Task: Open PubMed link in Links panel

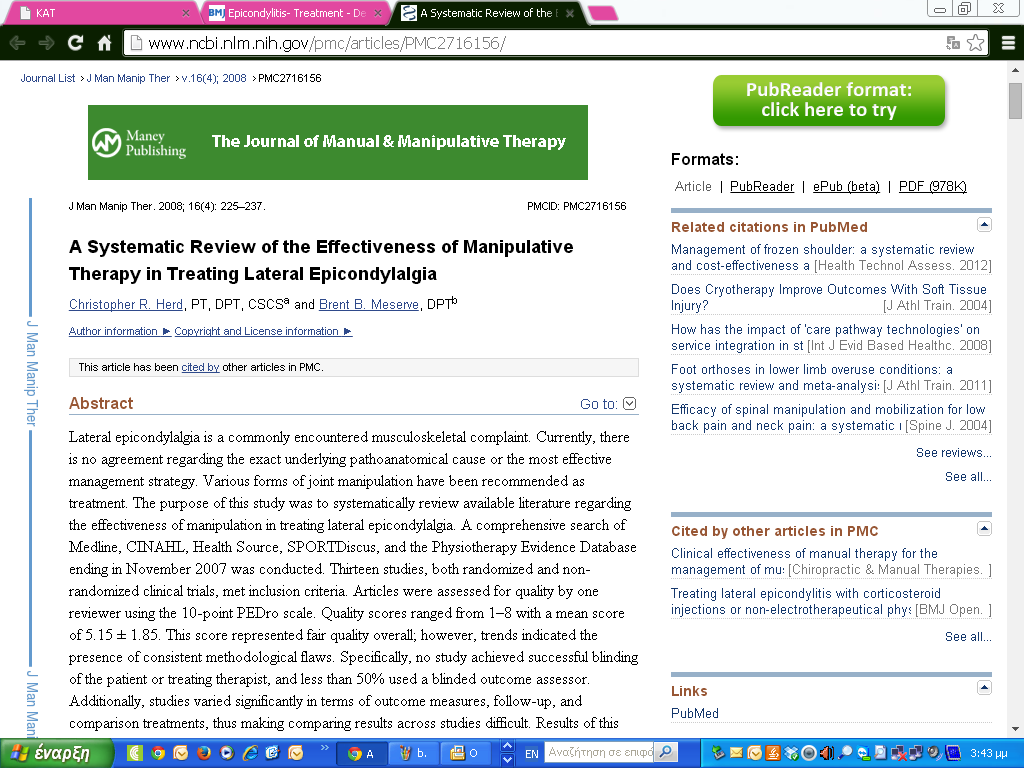Action: 695,713
